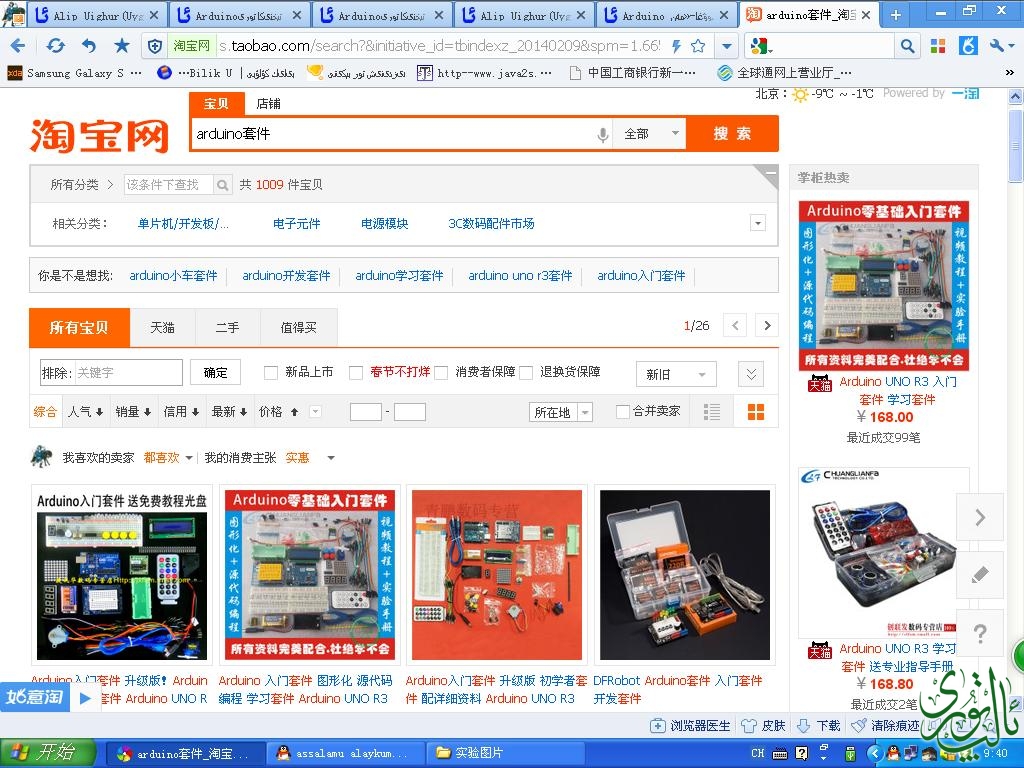Switch to the 店铺 search tab
The height and width of the screenshot is (768, 1024).
pos(268,103)
